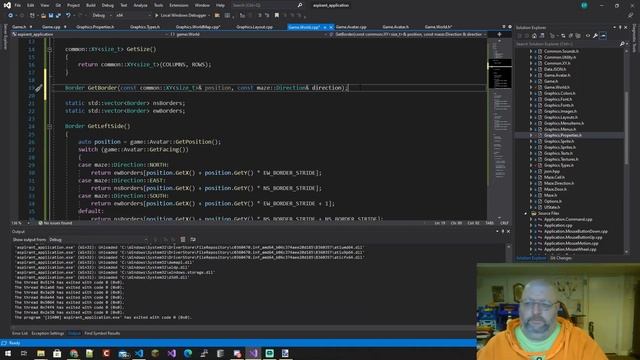
Task: Open File Explorer from the taskbar
Action: pyautogui.click(x=41, y=353)
